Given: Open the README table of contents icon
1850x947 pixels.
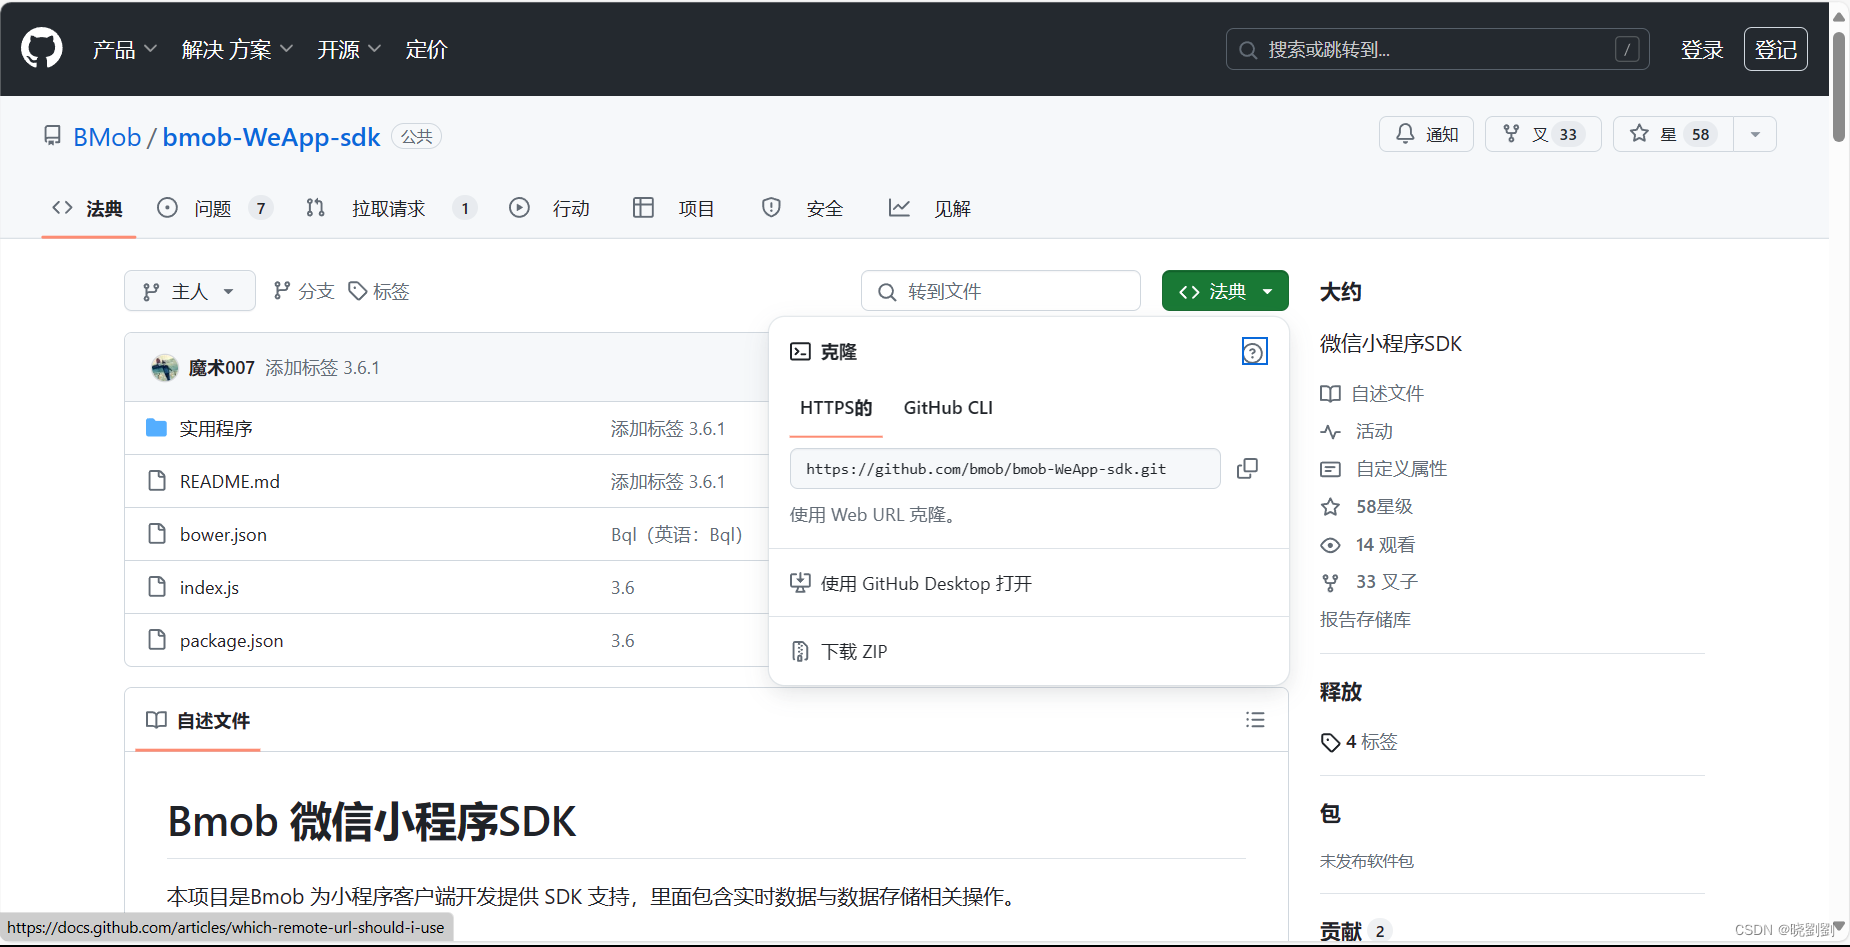Looking at the screenshot, I should tap(1255, 720).
